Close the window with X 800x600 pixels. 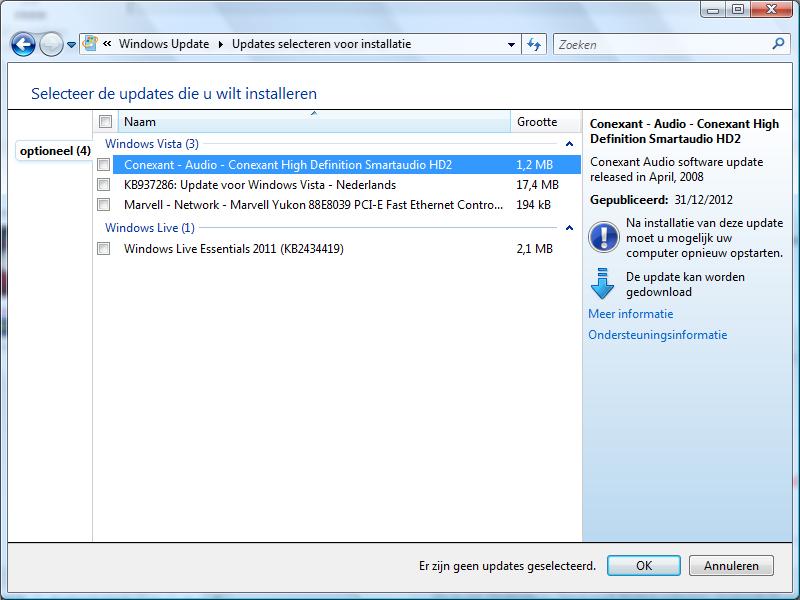point(771,10)
